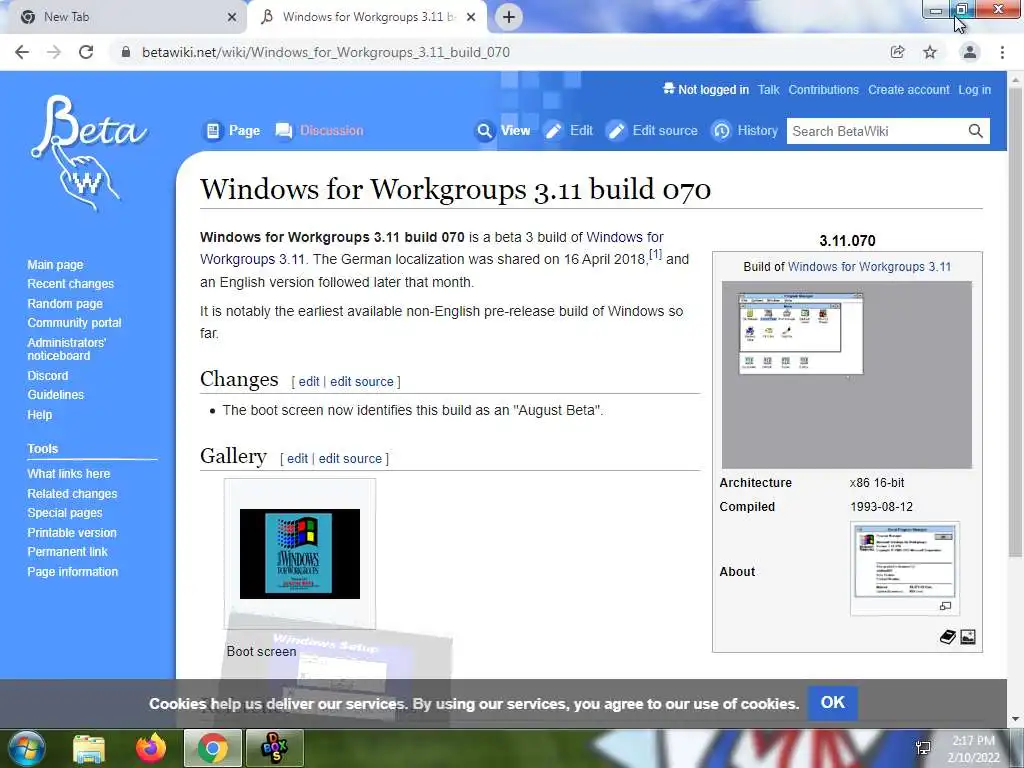Screen dimensions: 1024x768
Task: Click the browser forward arrow
Action: 54,52
